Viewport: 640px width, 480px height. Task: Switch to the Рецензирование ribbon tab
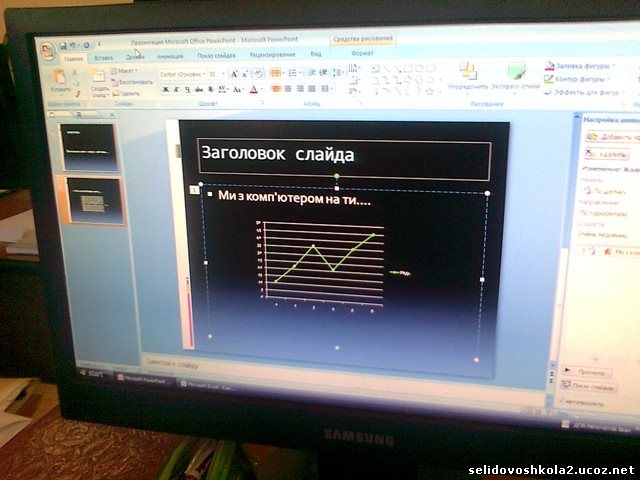272,55
